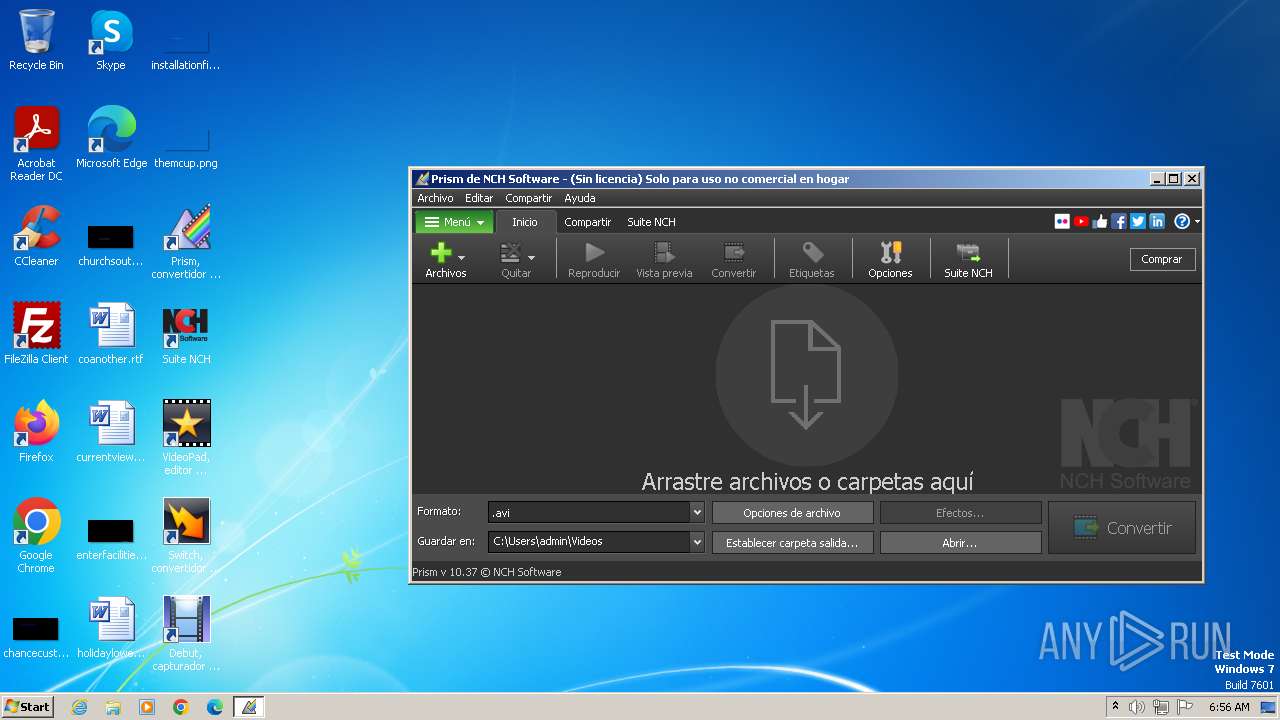Select Google Chrome desktop icon

coord(36,536)
